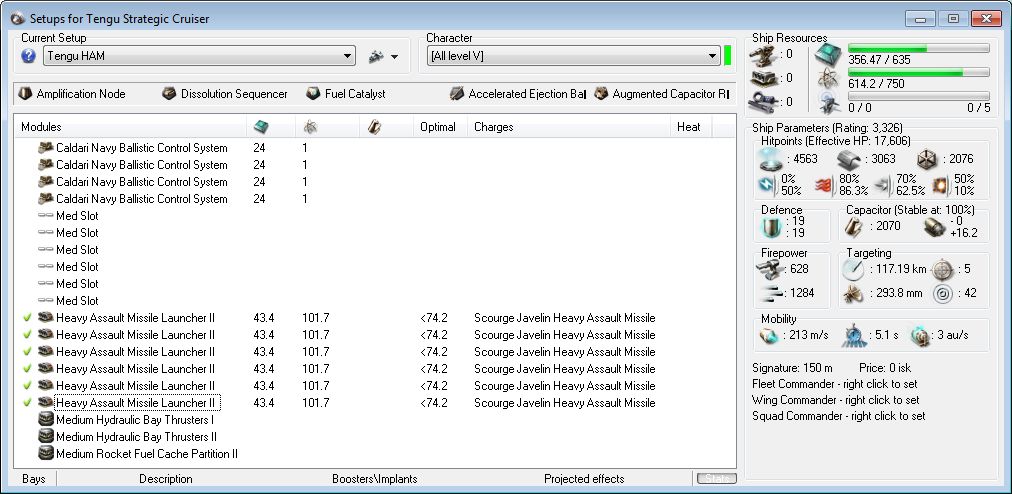This screenshot has height=494, width=1012.
Task: Click the CPU icon beside 356.47 / 635
Action: [x=828, y=55]
